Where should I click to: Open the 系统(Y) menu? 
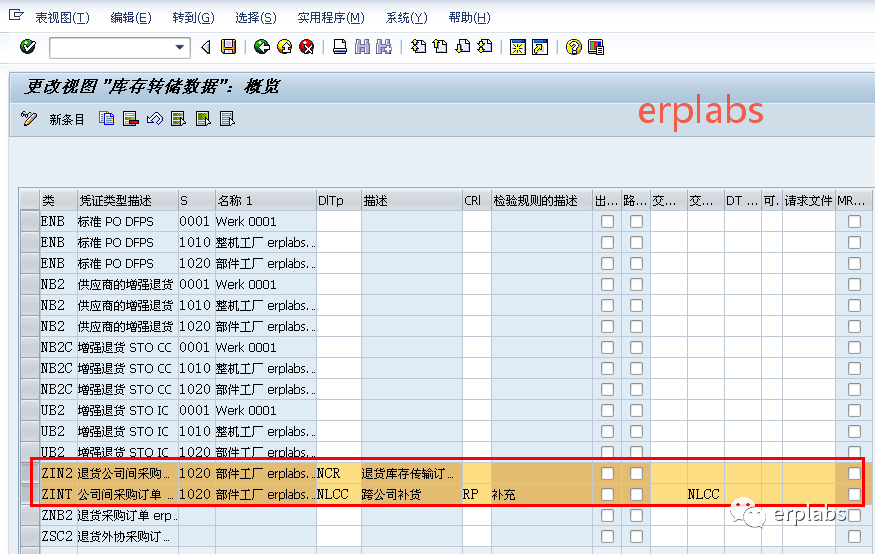(406, 18)
